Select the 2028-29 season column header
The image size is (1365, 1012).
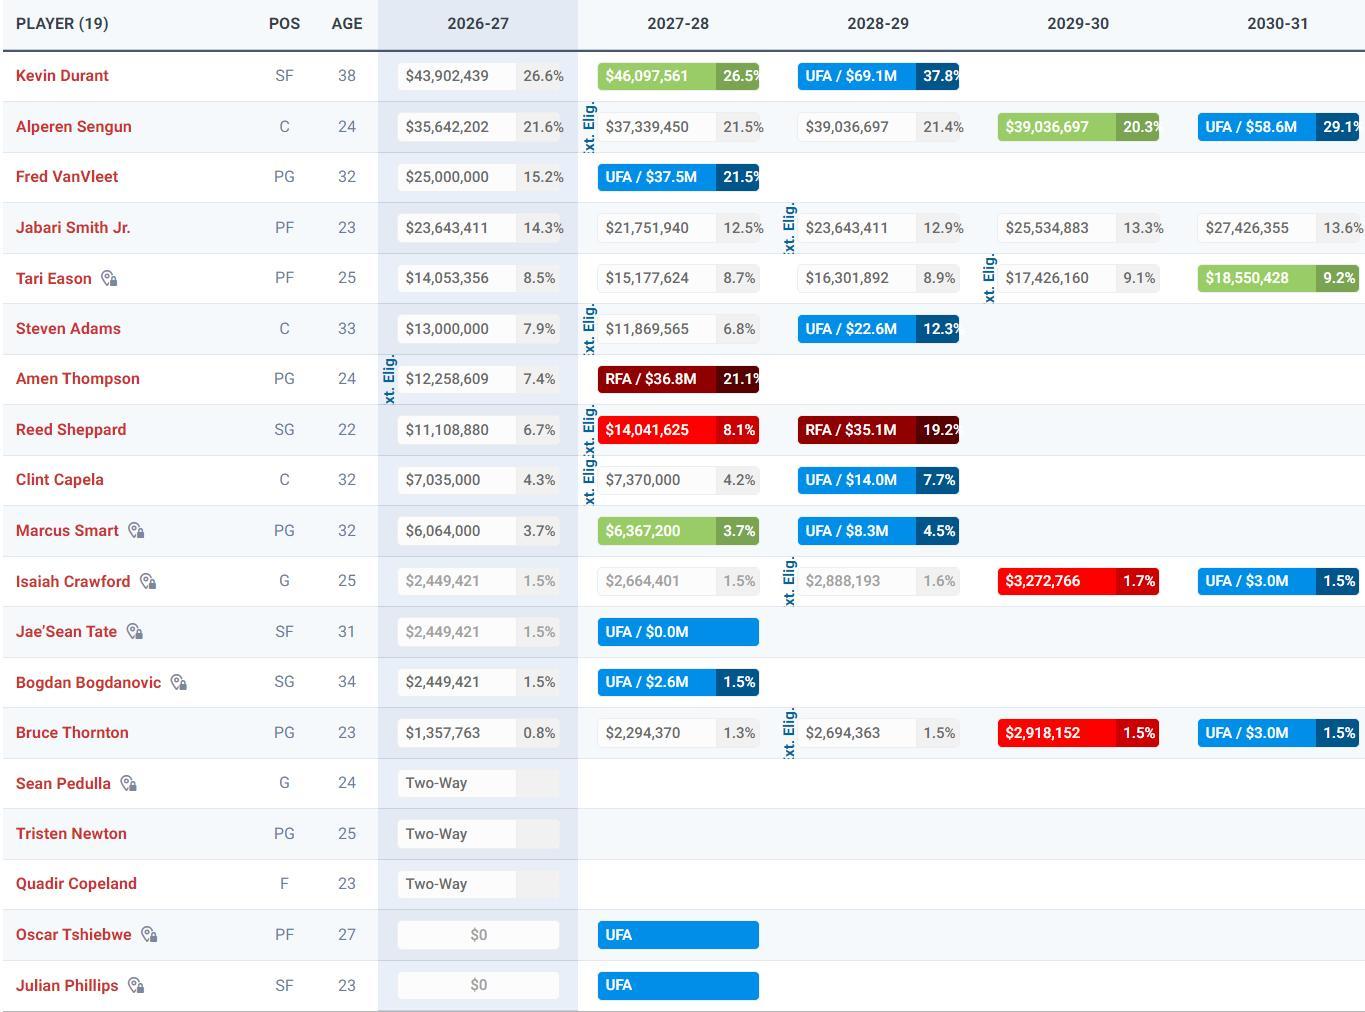878,24
